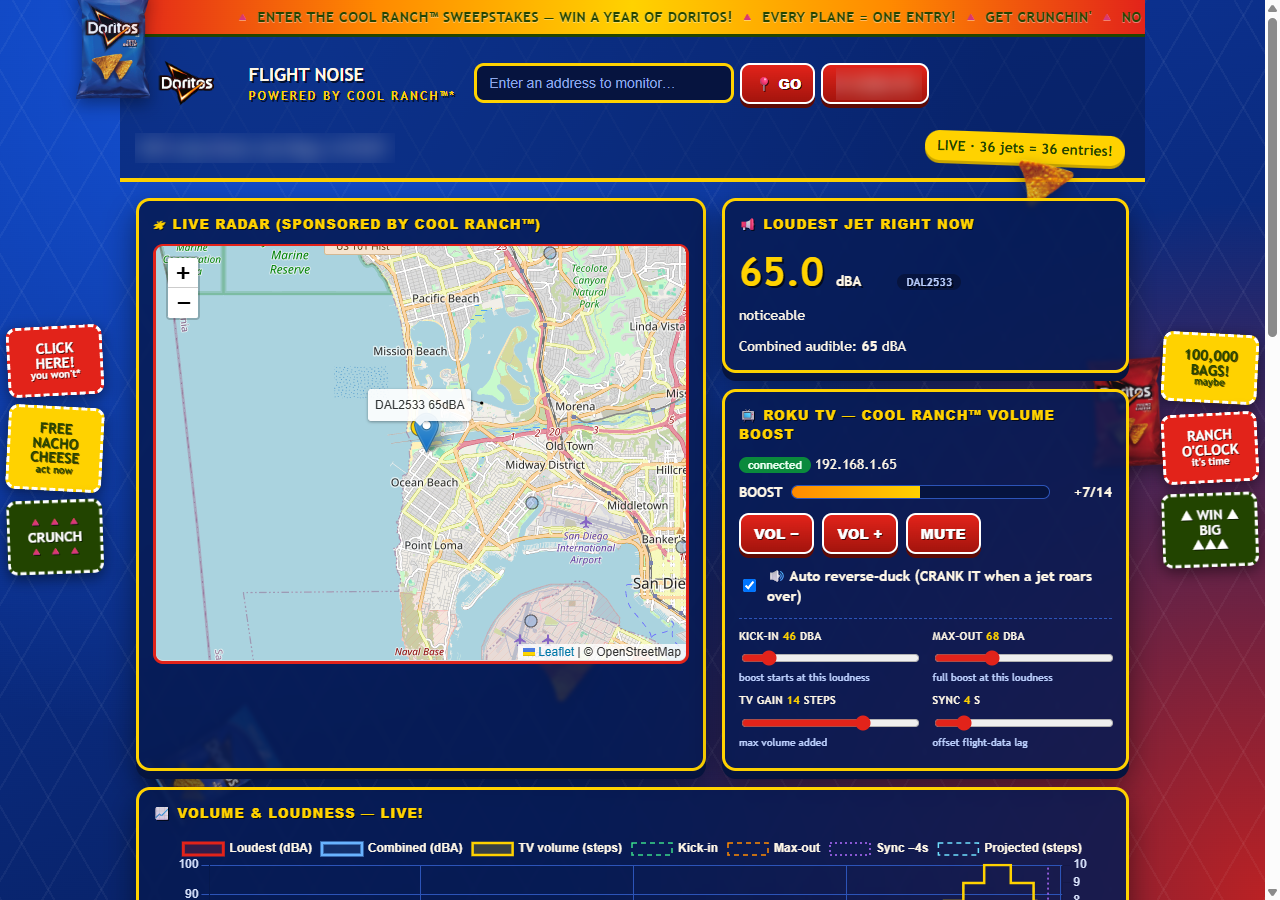This screenshot has width=1280, height=900.
Task: Click the FREE NACHO CHEESE sticker
Action: click(x=55, y=449)
